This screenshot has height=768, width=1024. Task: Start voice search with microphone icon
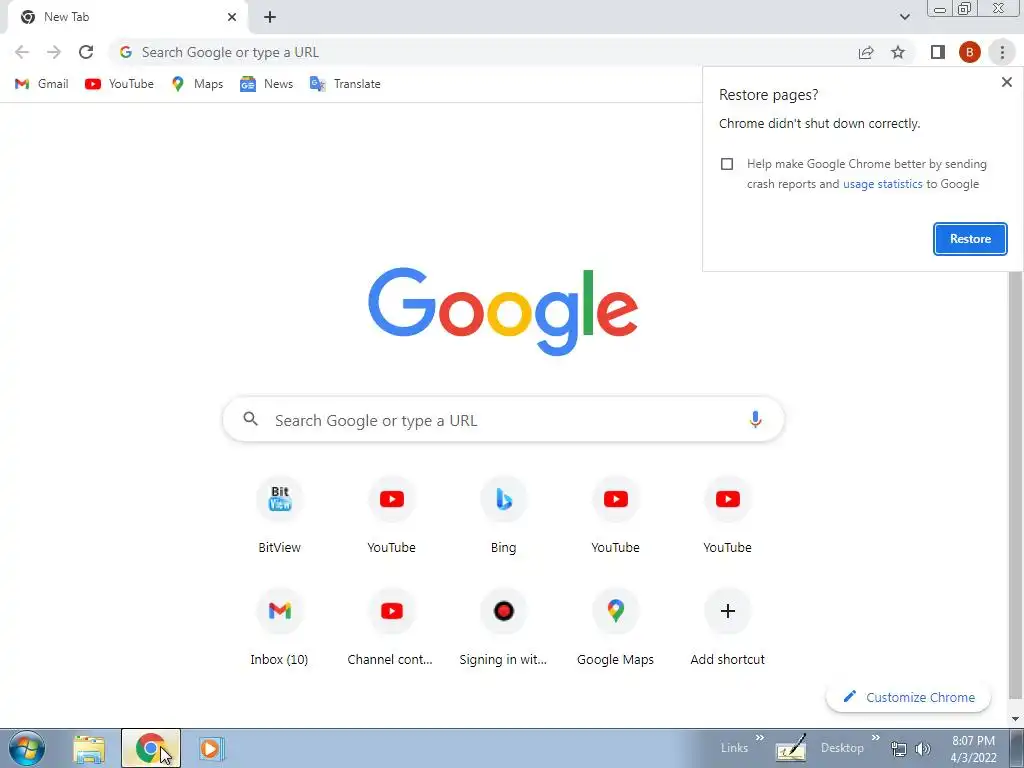tap(755, 419)
